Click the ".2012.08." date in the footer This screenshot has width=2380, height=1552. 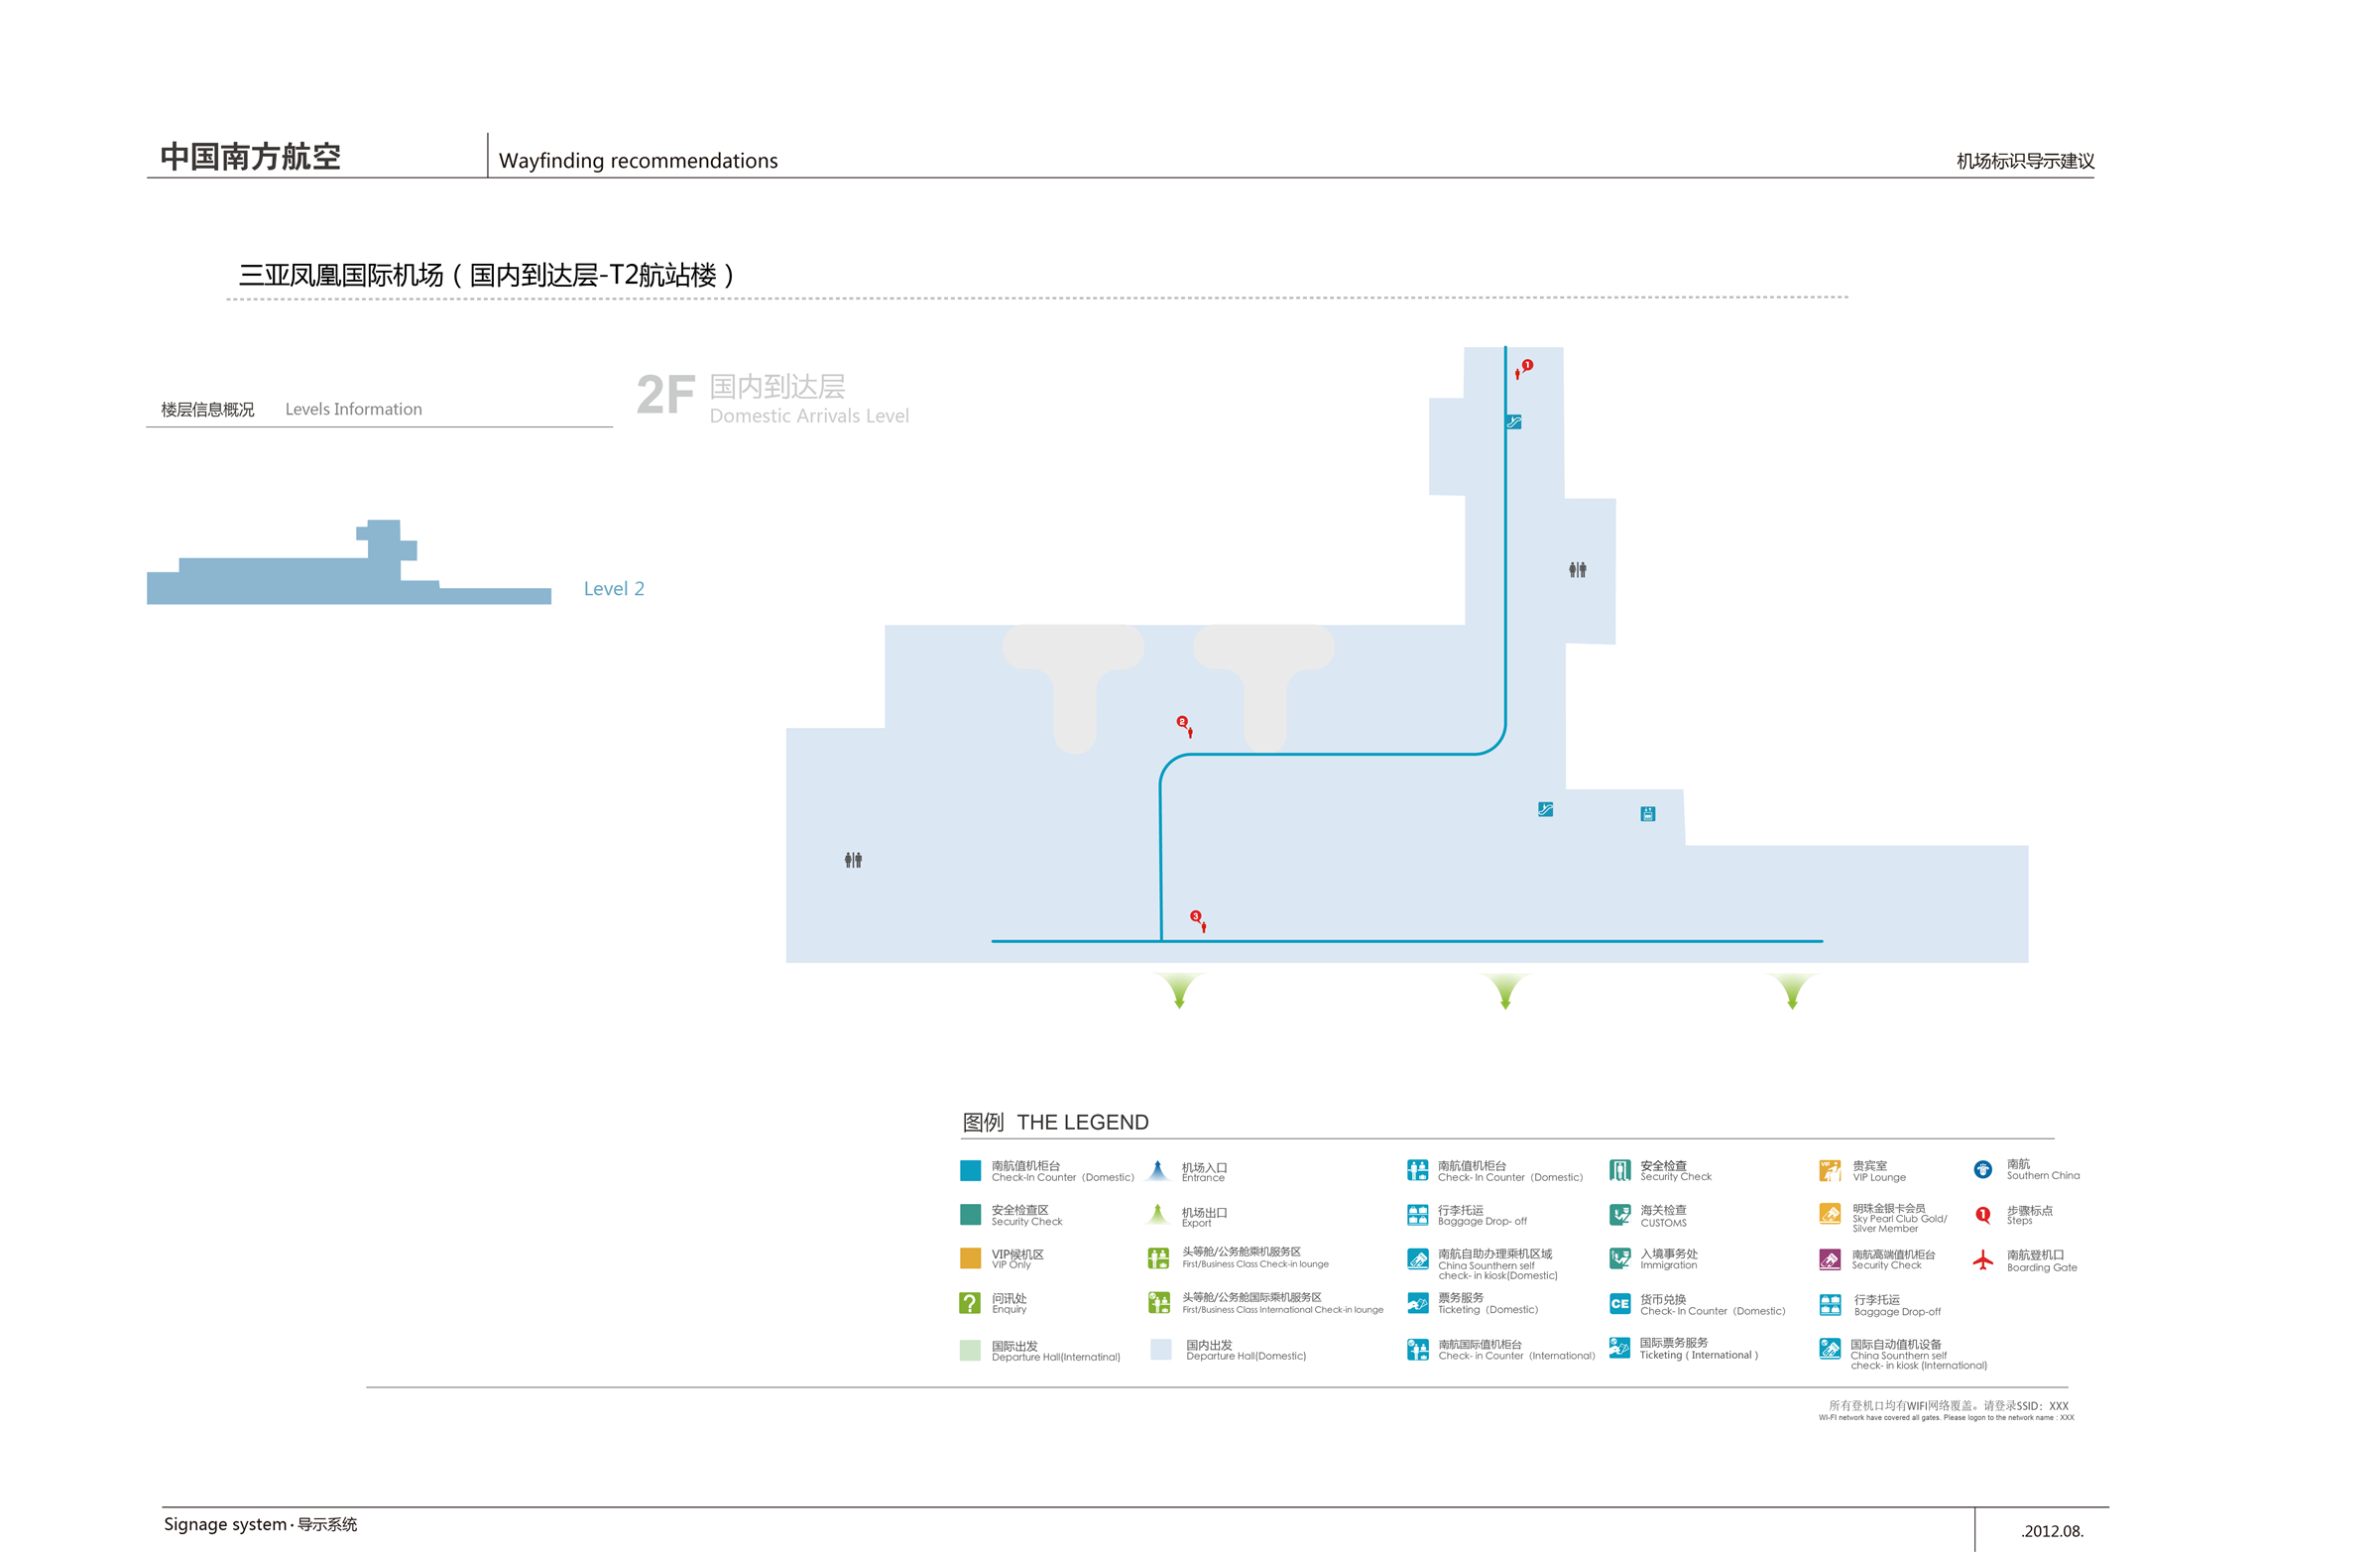coord(2052,1531)
